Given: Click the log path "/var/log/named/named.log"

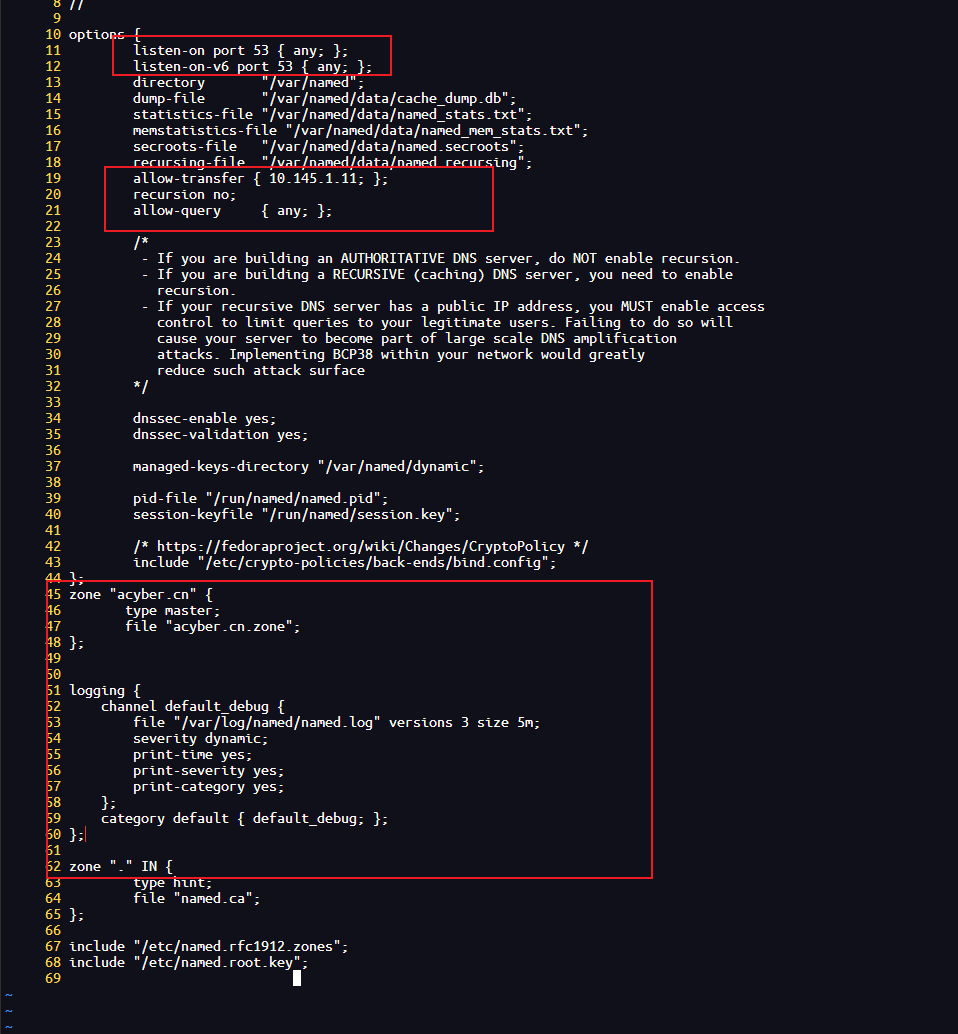Looking at the screenshot, I should click(276, 722).
